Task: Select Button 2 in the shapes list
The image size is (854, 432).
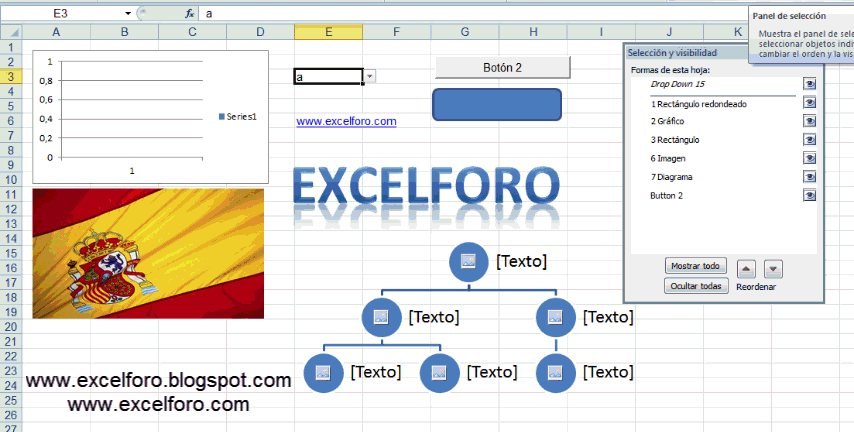Action: [x=666, y=195]
